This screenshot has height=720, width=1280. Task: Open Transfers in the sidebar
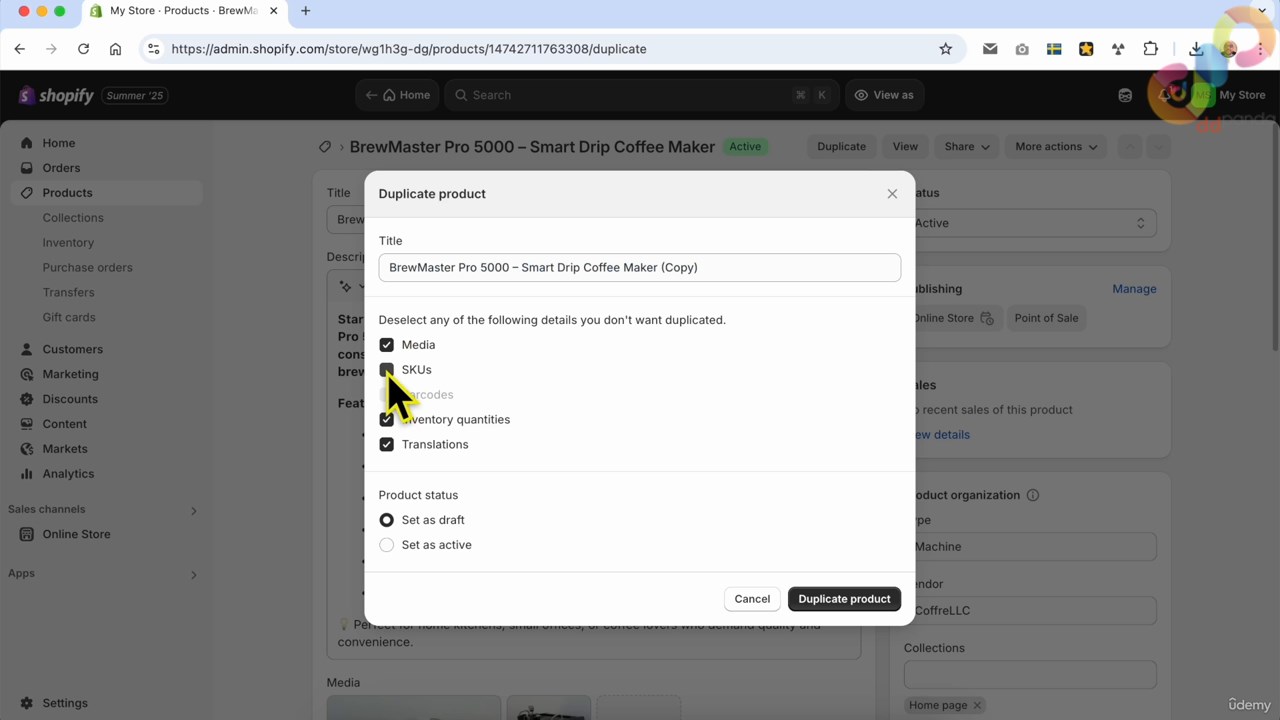pyautogui.click(x=68, y=293)
